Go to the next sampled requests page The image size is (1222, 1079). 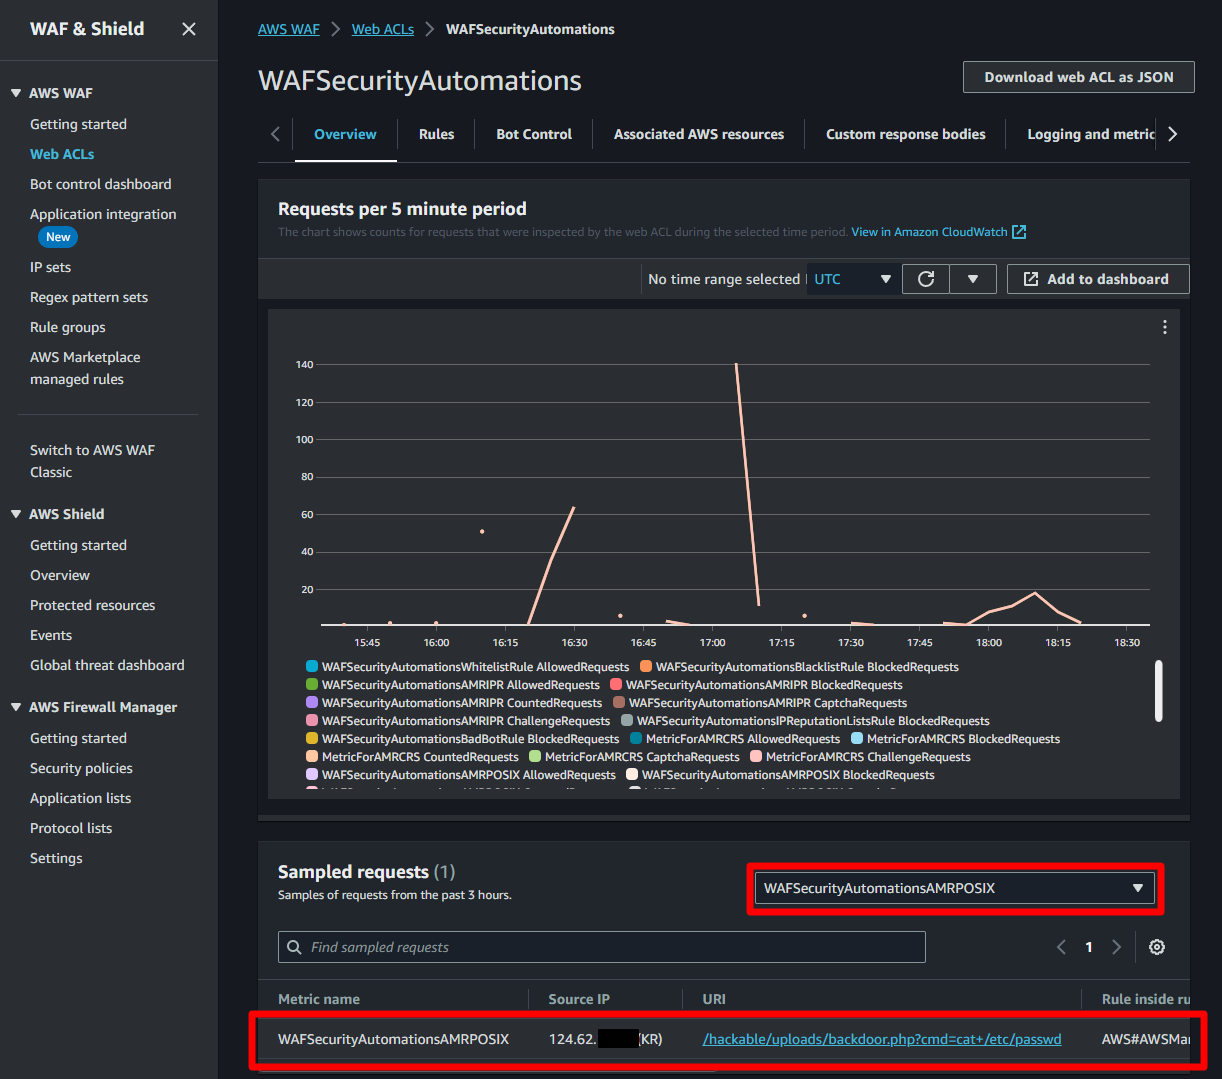pyautogui.click(x=1116, y=947)
